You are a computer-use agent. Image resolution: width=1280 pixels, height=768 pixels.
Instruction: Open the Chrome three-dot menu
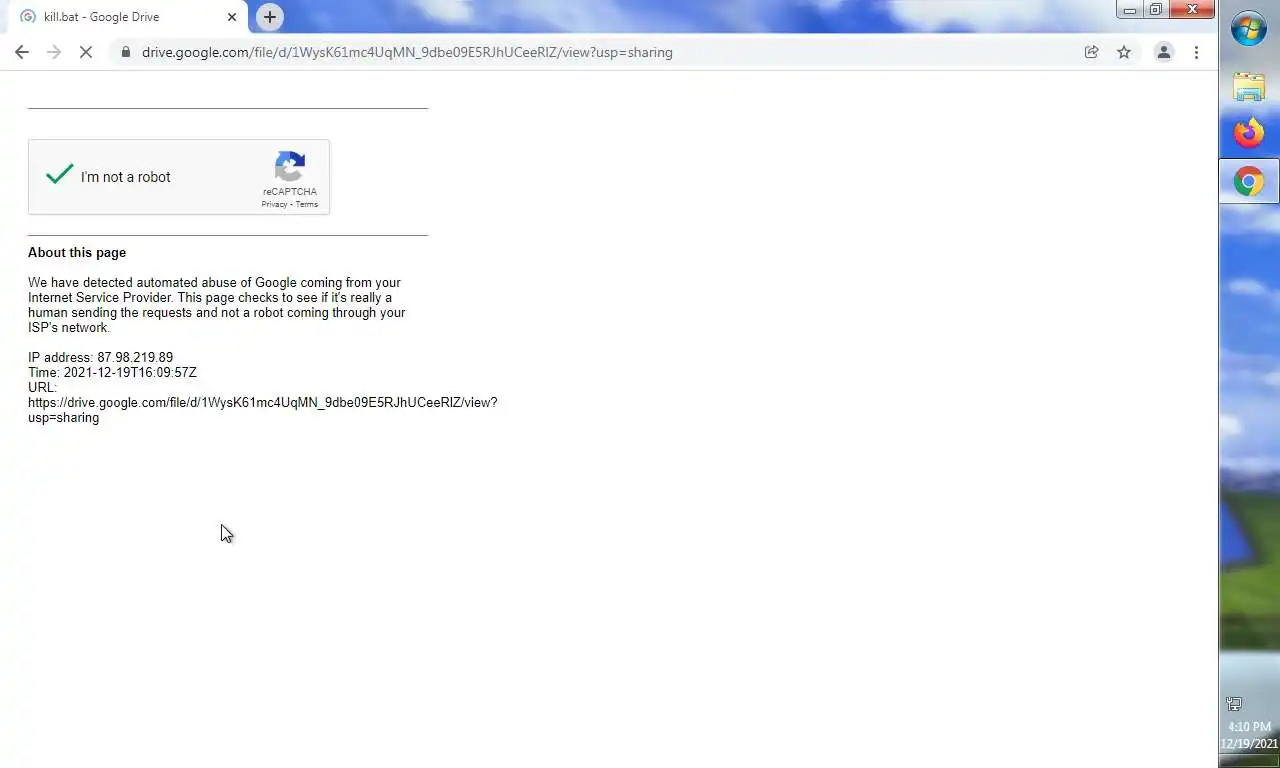[1196, 52]
